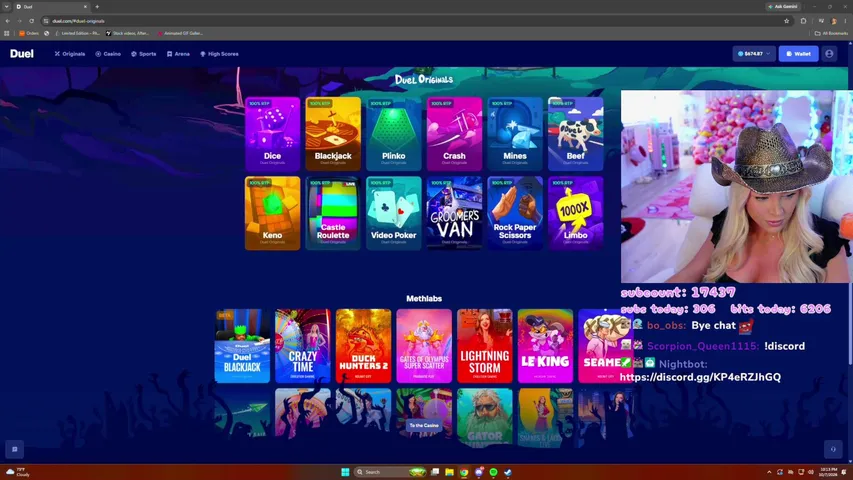Open Gates of Olympus Super Scatter

click(424, 346)
